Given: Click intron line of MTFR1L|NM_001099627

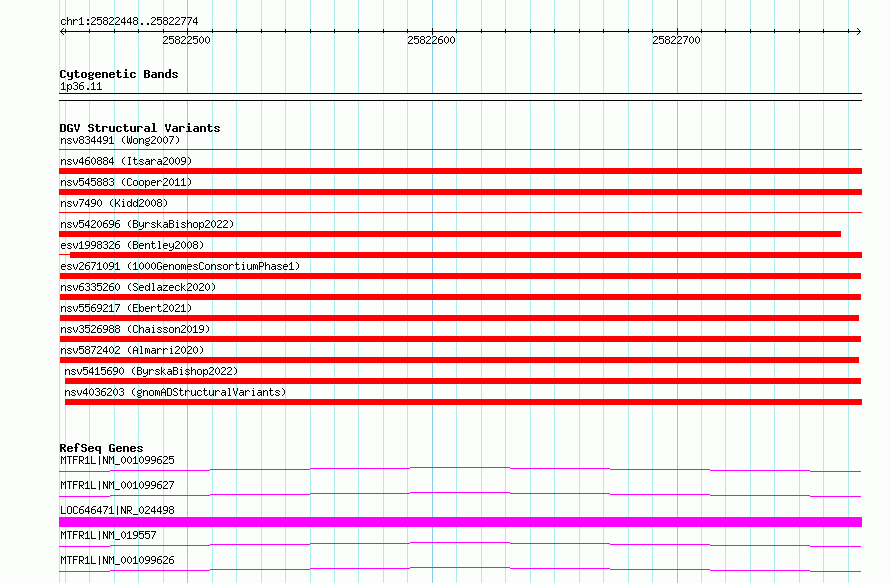Looking at the screenshot, I should 460,494.
